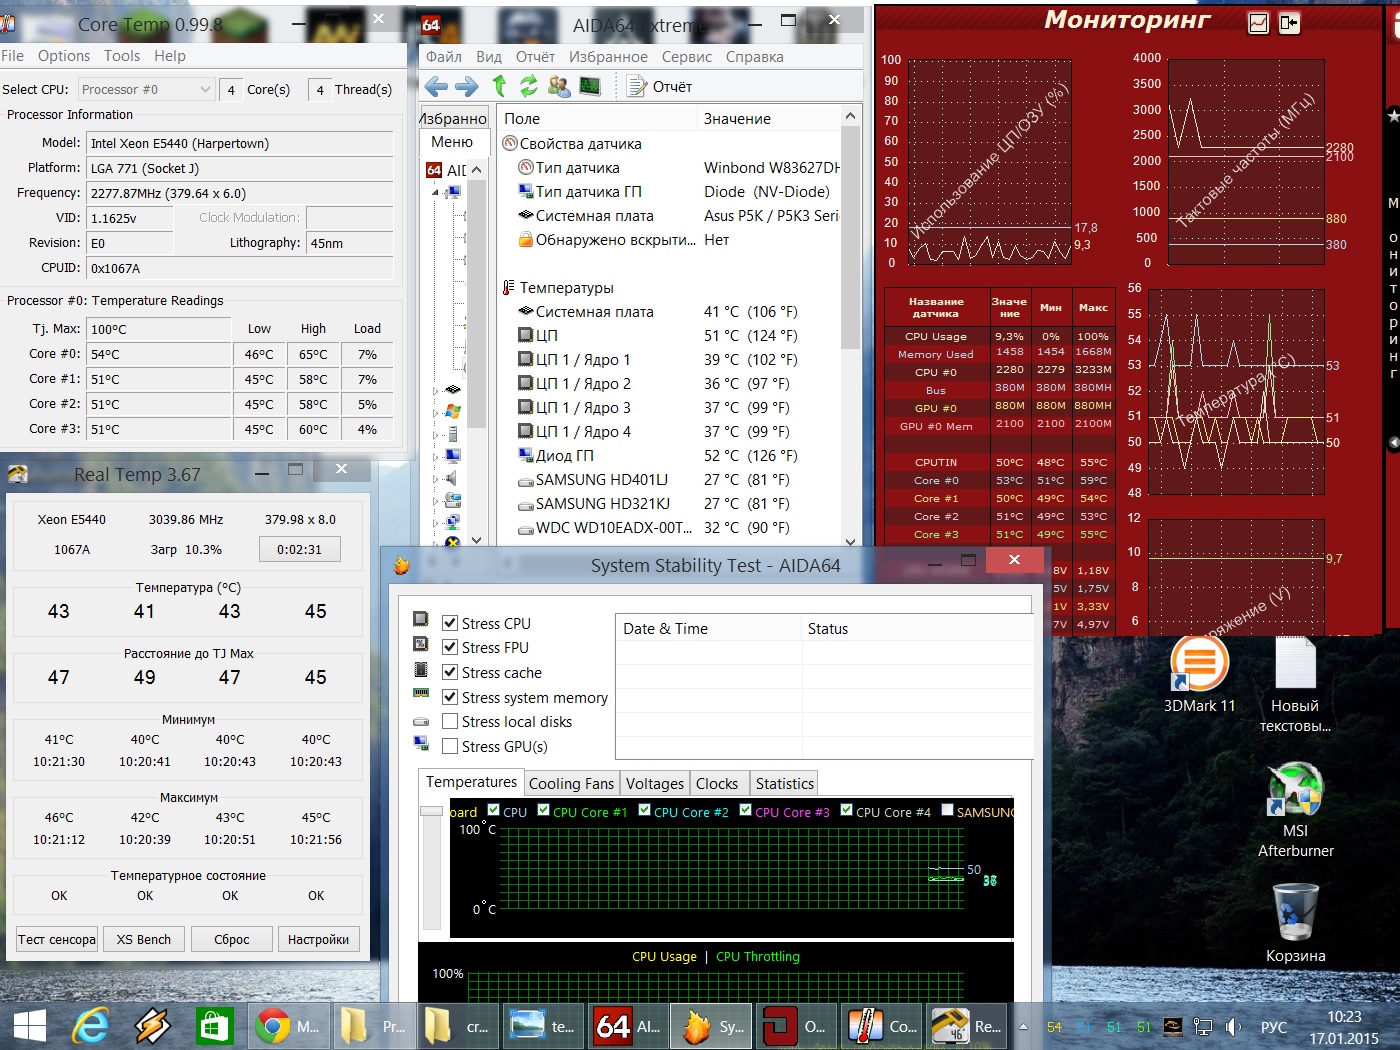The image size is (1400, 1050).
Task: Switch to Real Temp taskbar button
Action: pos(968,1026)
